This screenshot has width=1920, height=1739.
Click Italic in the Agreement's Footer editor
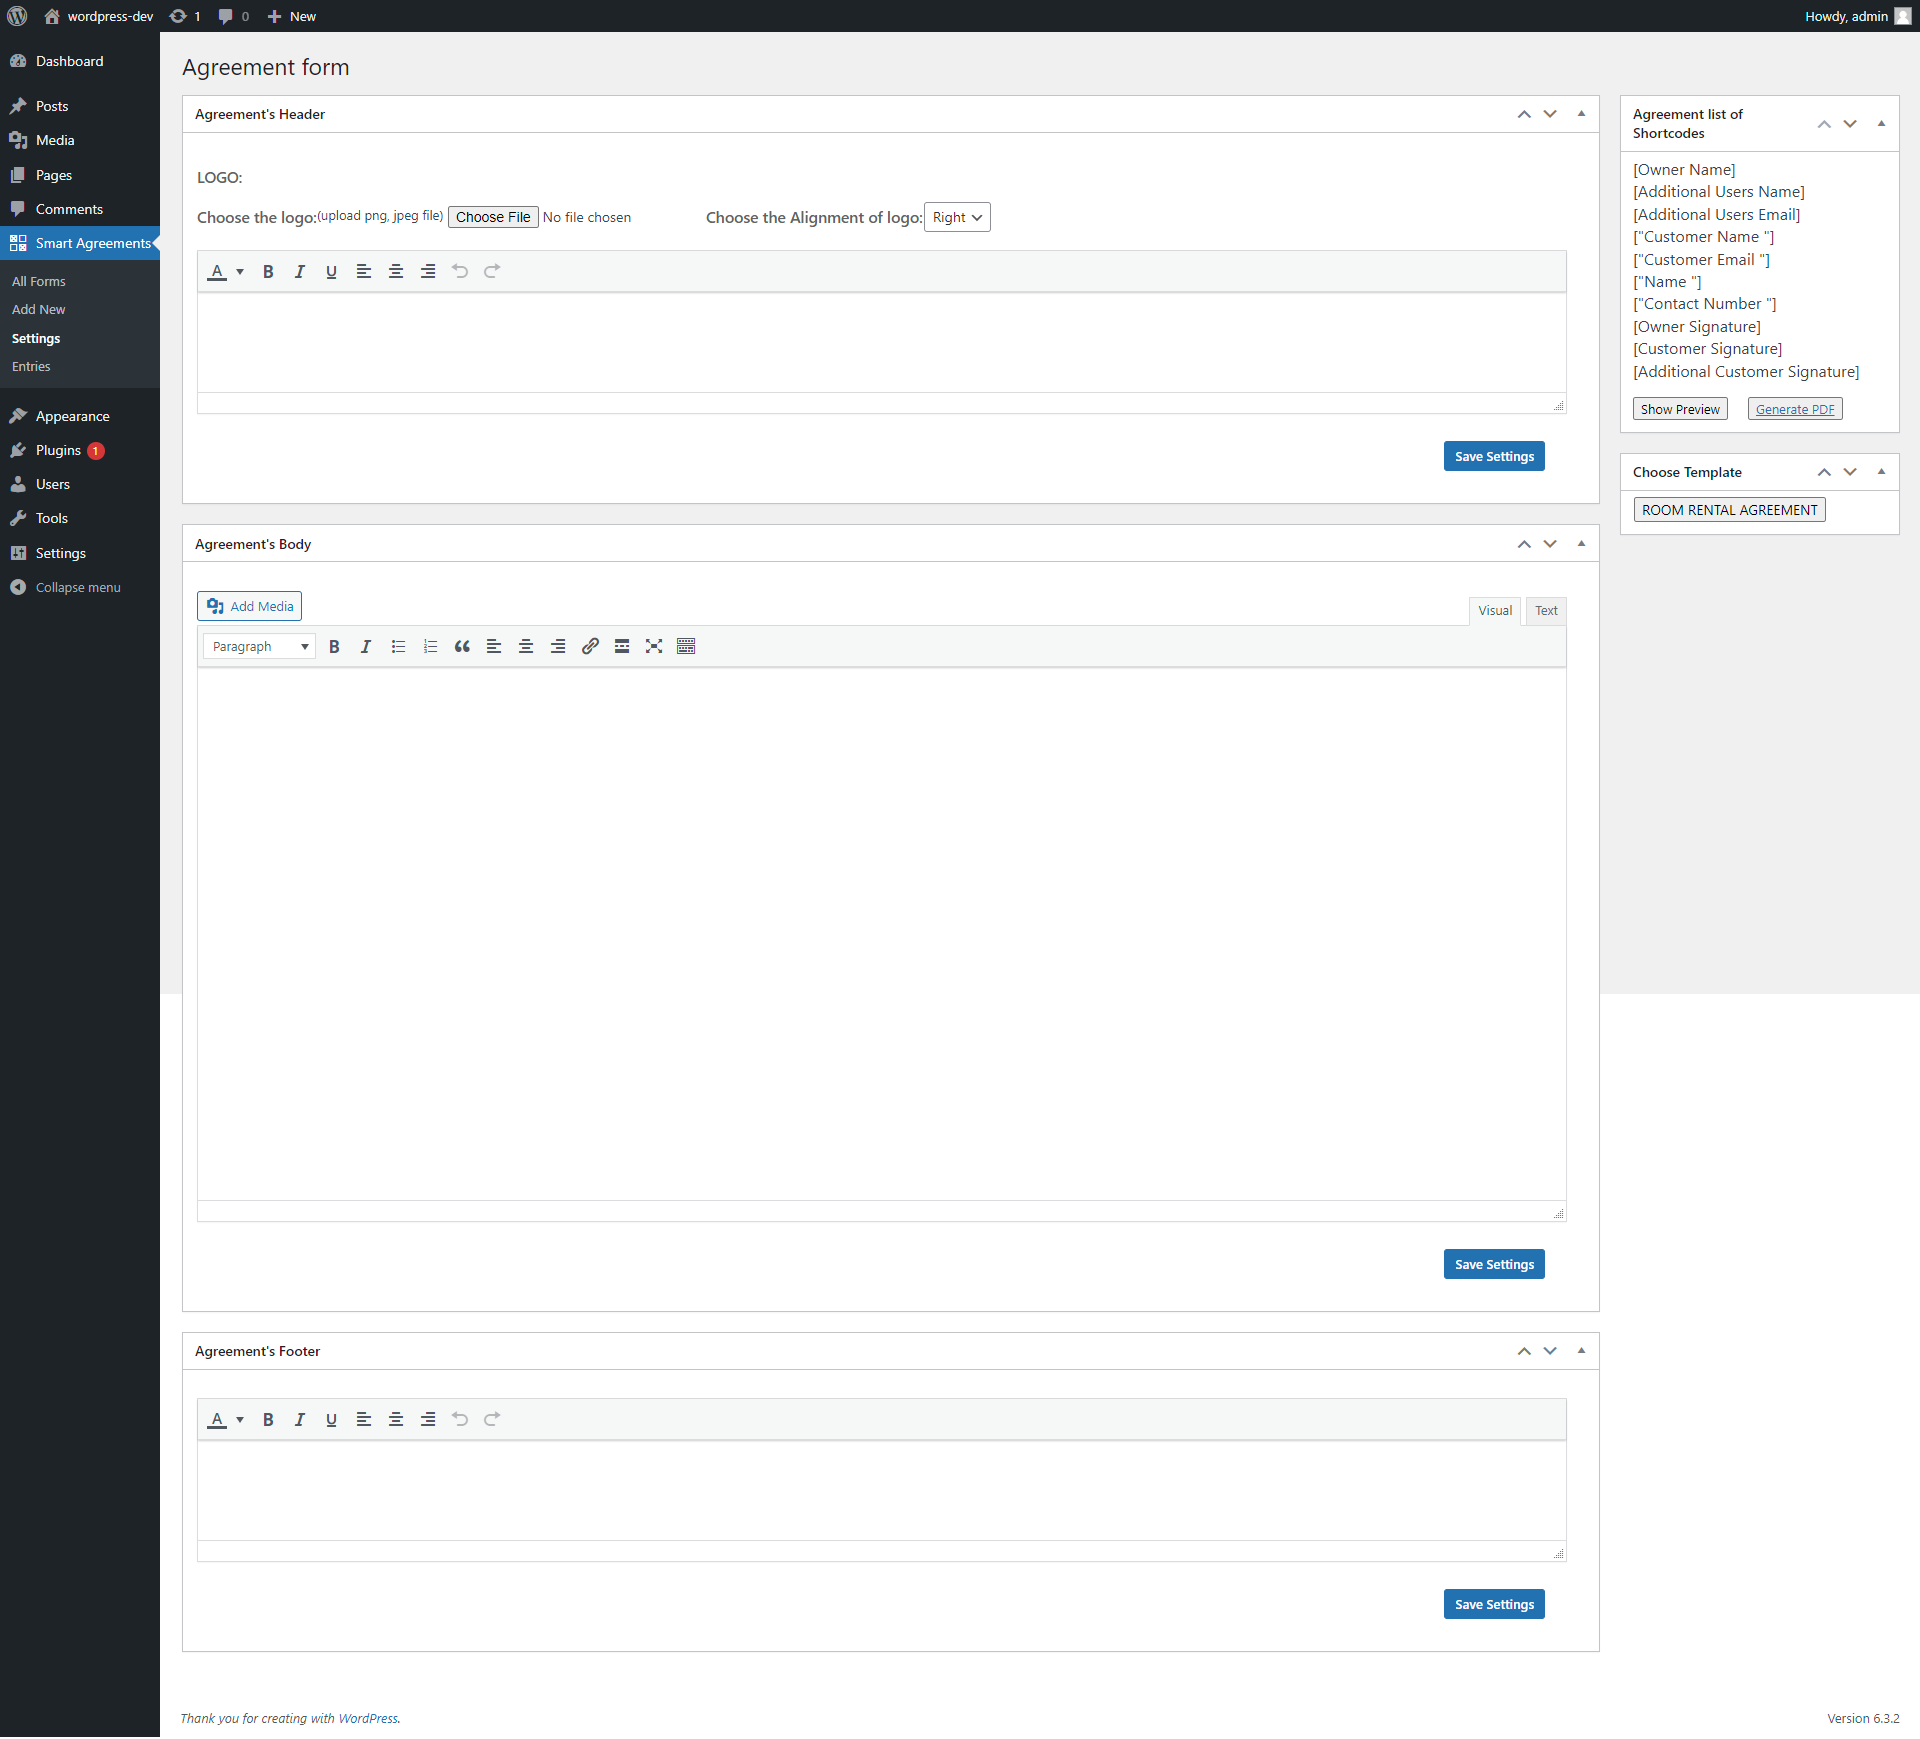(x=300, y=1420)
